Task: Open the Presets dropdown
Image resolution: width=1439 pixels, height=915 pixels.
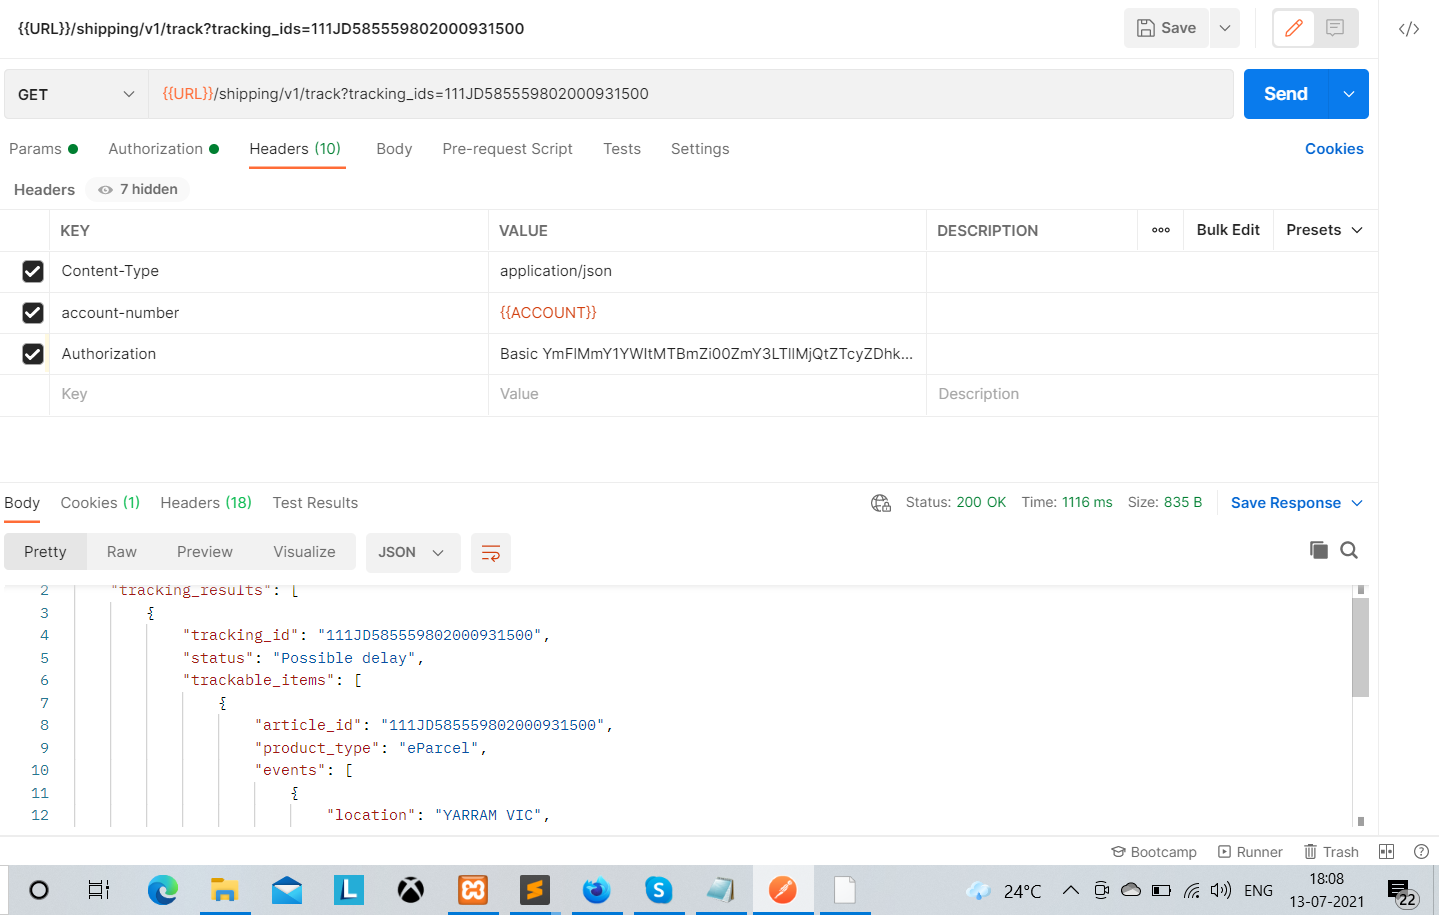Action: [1323, 230]
